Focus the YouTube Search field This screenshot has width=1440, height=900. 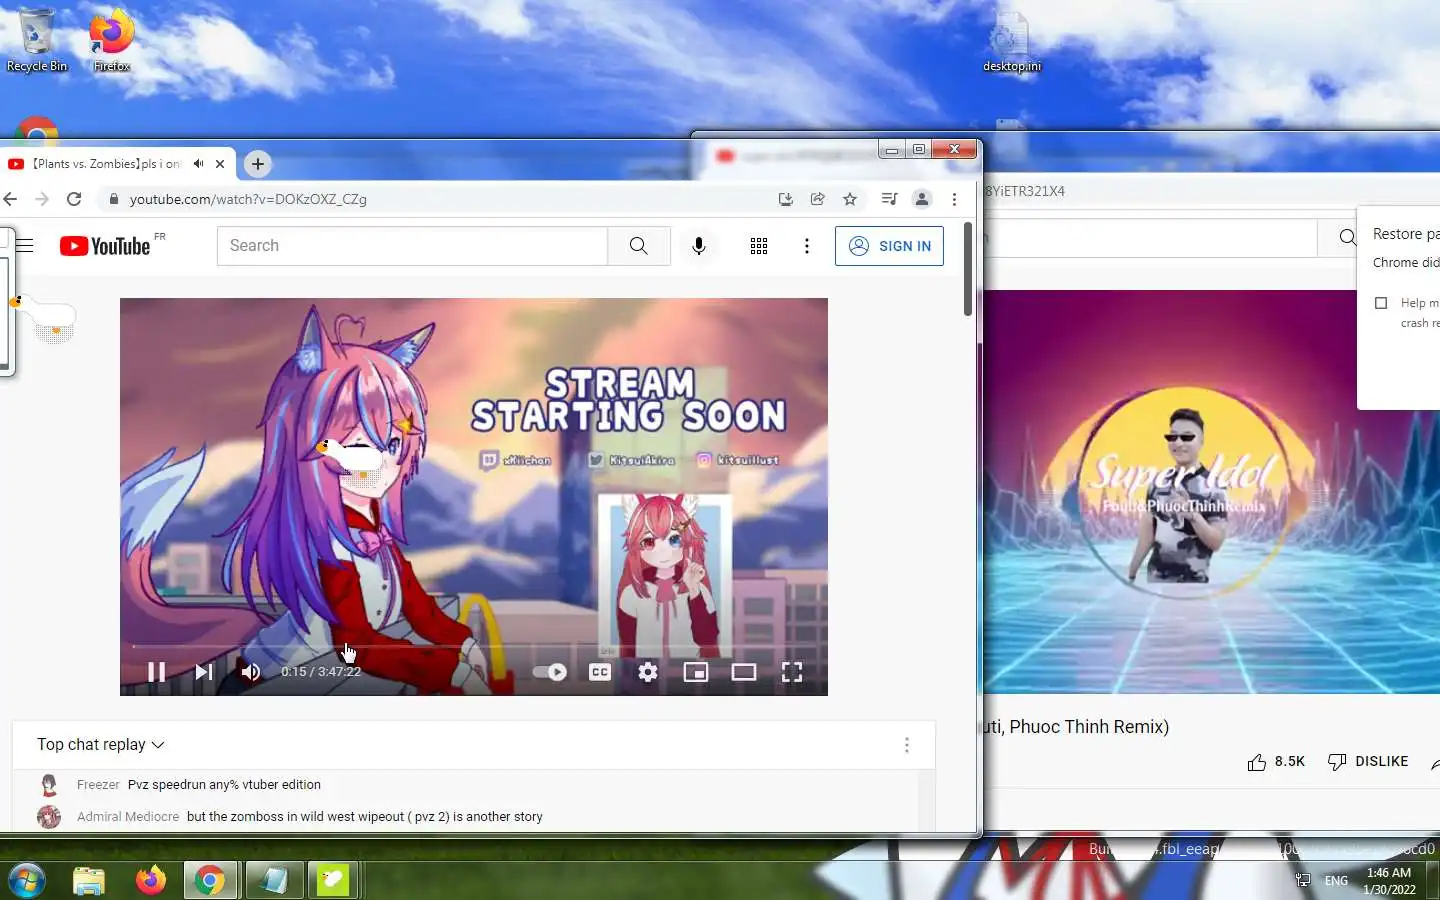click(x=412, y=246)
